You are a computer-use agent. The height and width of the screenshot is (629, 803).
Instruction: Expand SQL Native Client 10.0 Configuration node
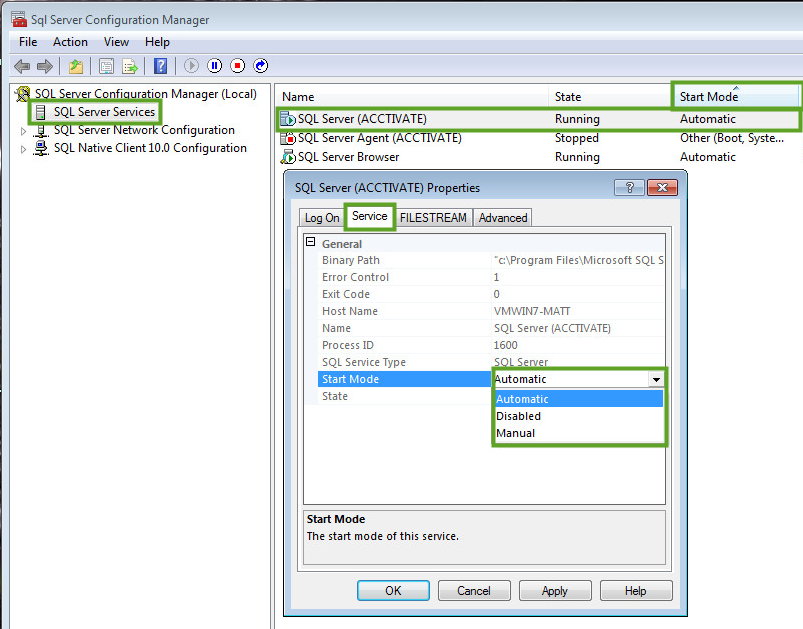point(23,150)
